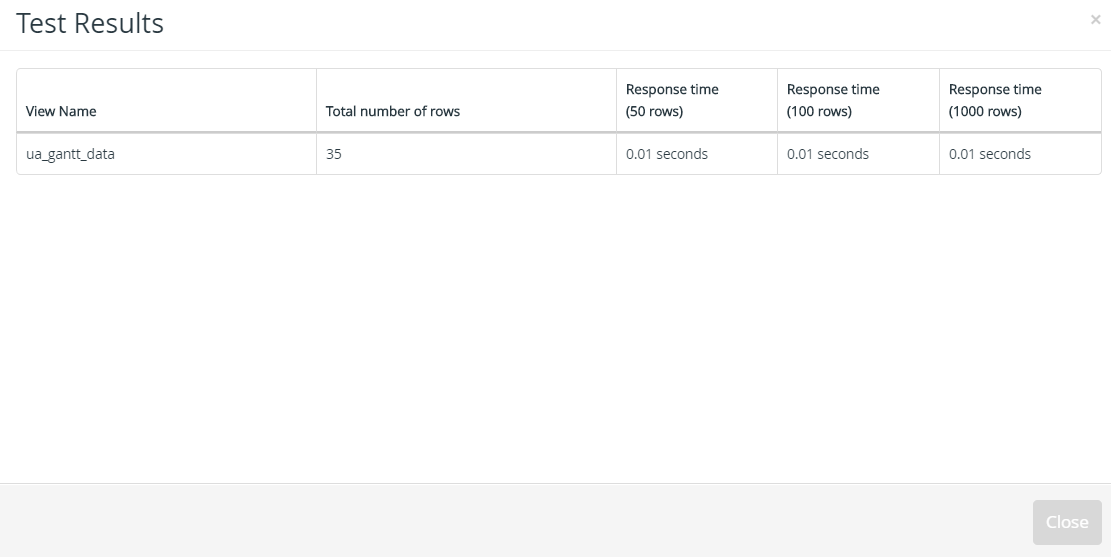Click the Response time (50 rows) header
The height and width of the screenshot is (557, 1111).
672,100
